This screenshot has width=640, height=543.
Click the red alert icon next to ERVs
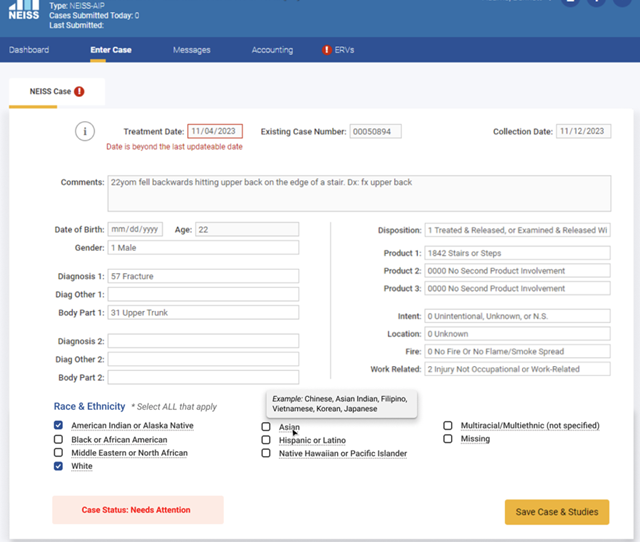pyautogui.click(x=327, y=50)
